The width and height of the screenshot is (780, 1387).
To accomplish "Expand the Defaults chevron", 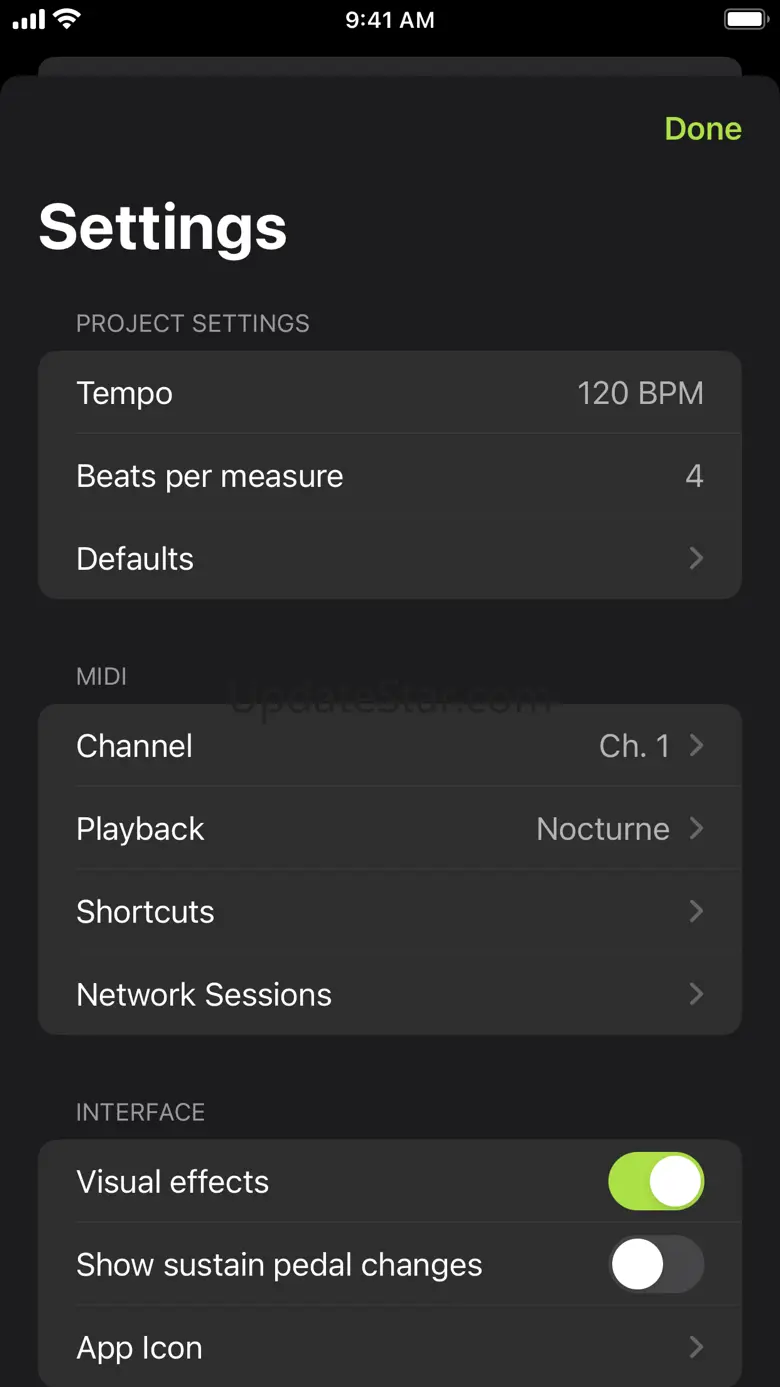I will pyautogui.click(x=697, y=558).
